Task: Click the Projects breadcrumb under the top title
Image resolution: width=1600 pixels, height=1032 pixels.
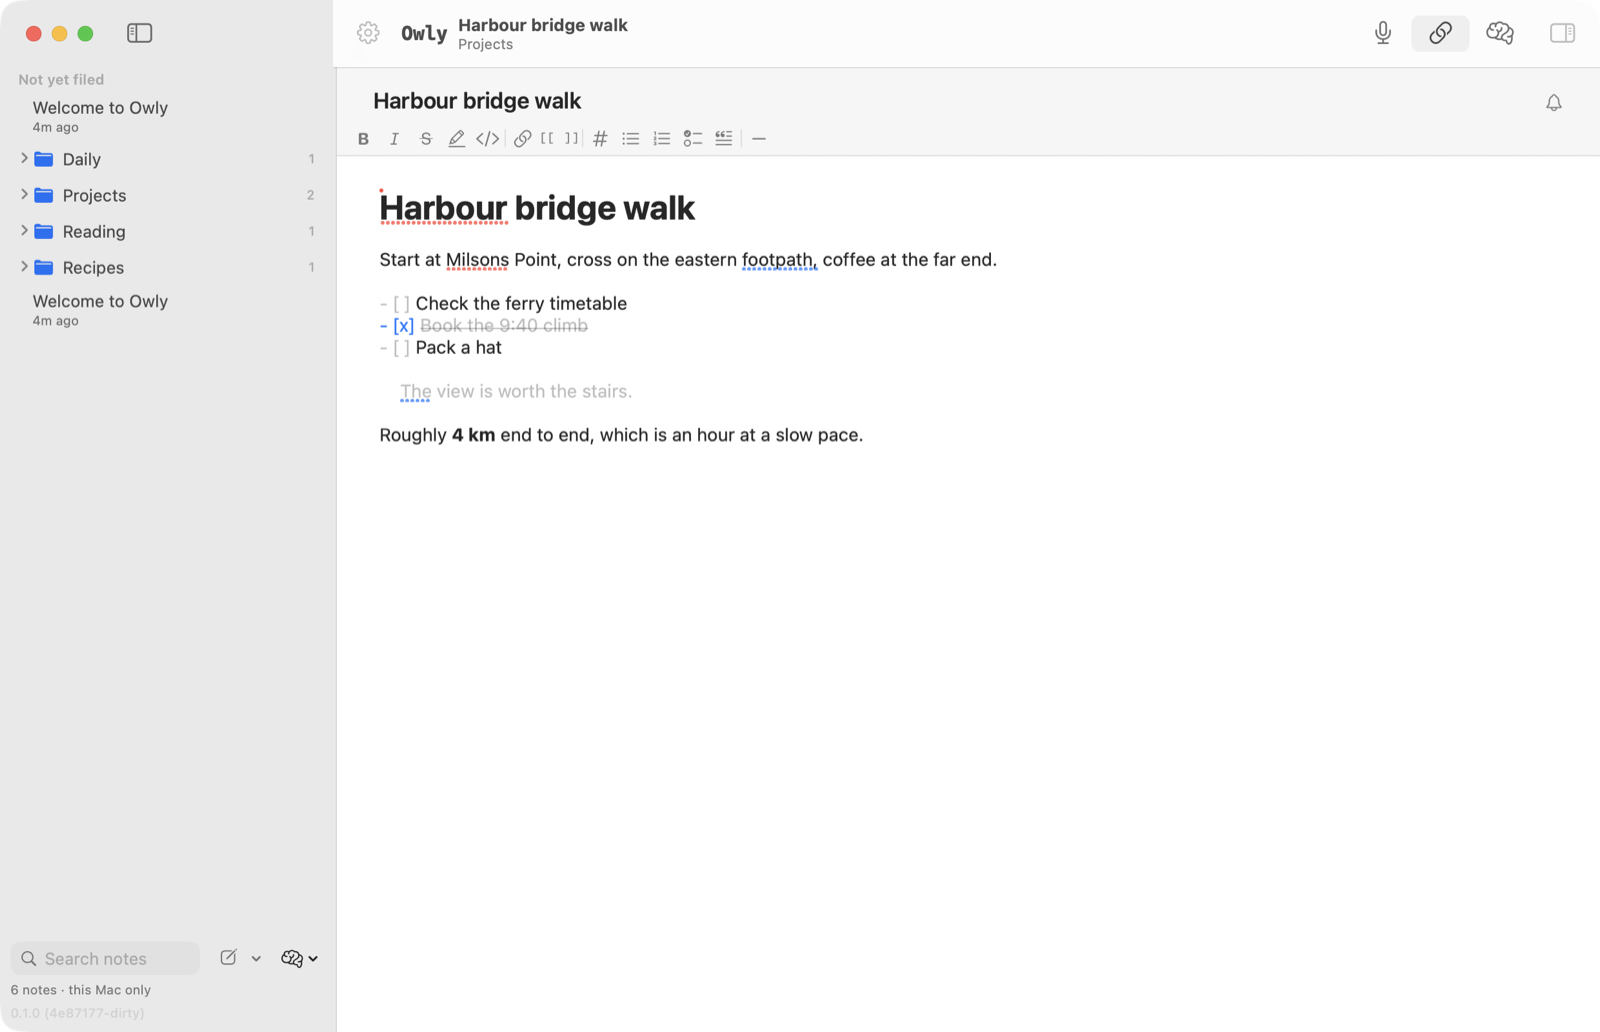Action: point(485,45)
